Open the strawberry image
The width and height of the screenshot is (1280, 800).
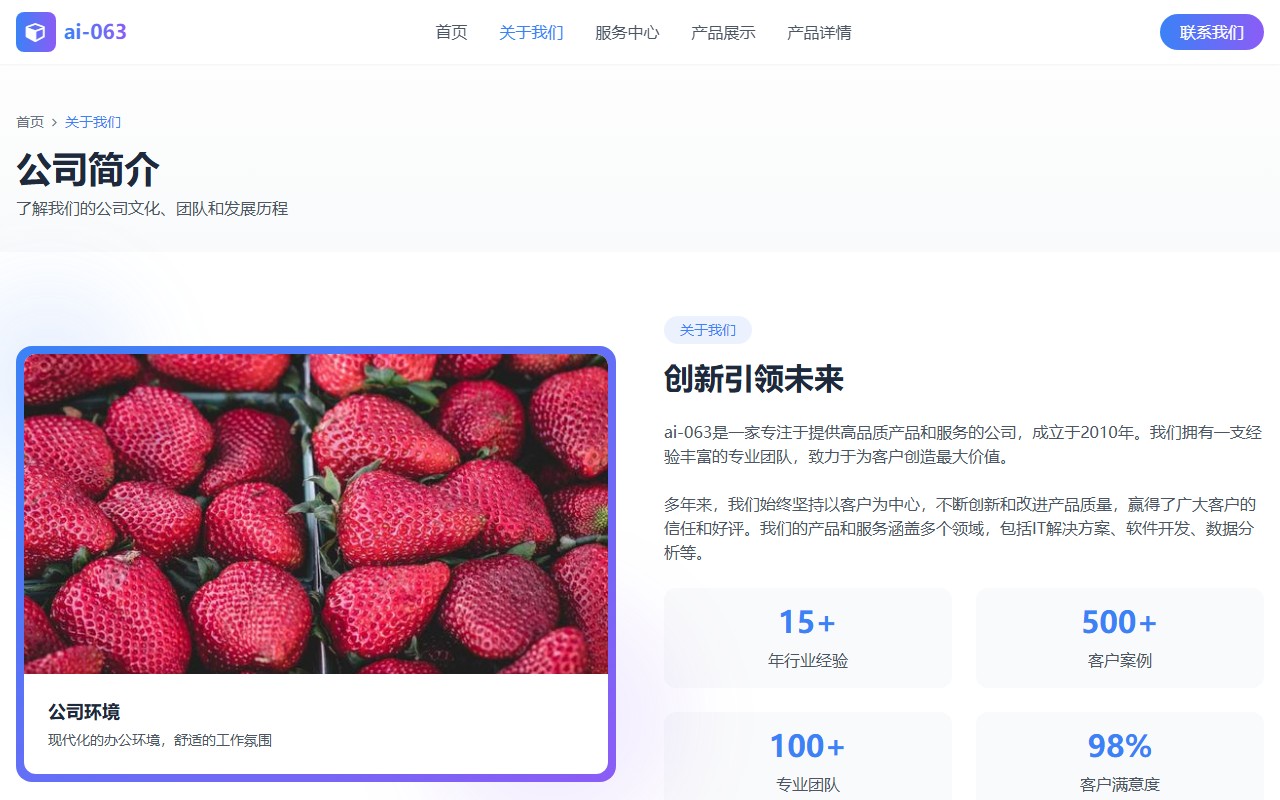click(x=316, y=513)
